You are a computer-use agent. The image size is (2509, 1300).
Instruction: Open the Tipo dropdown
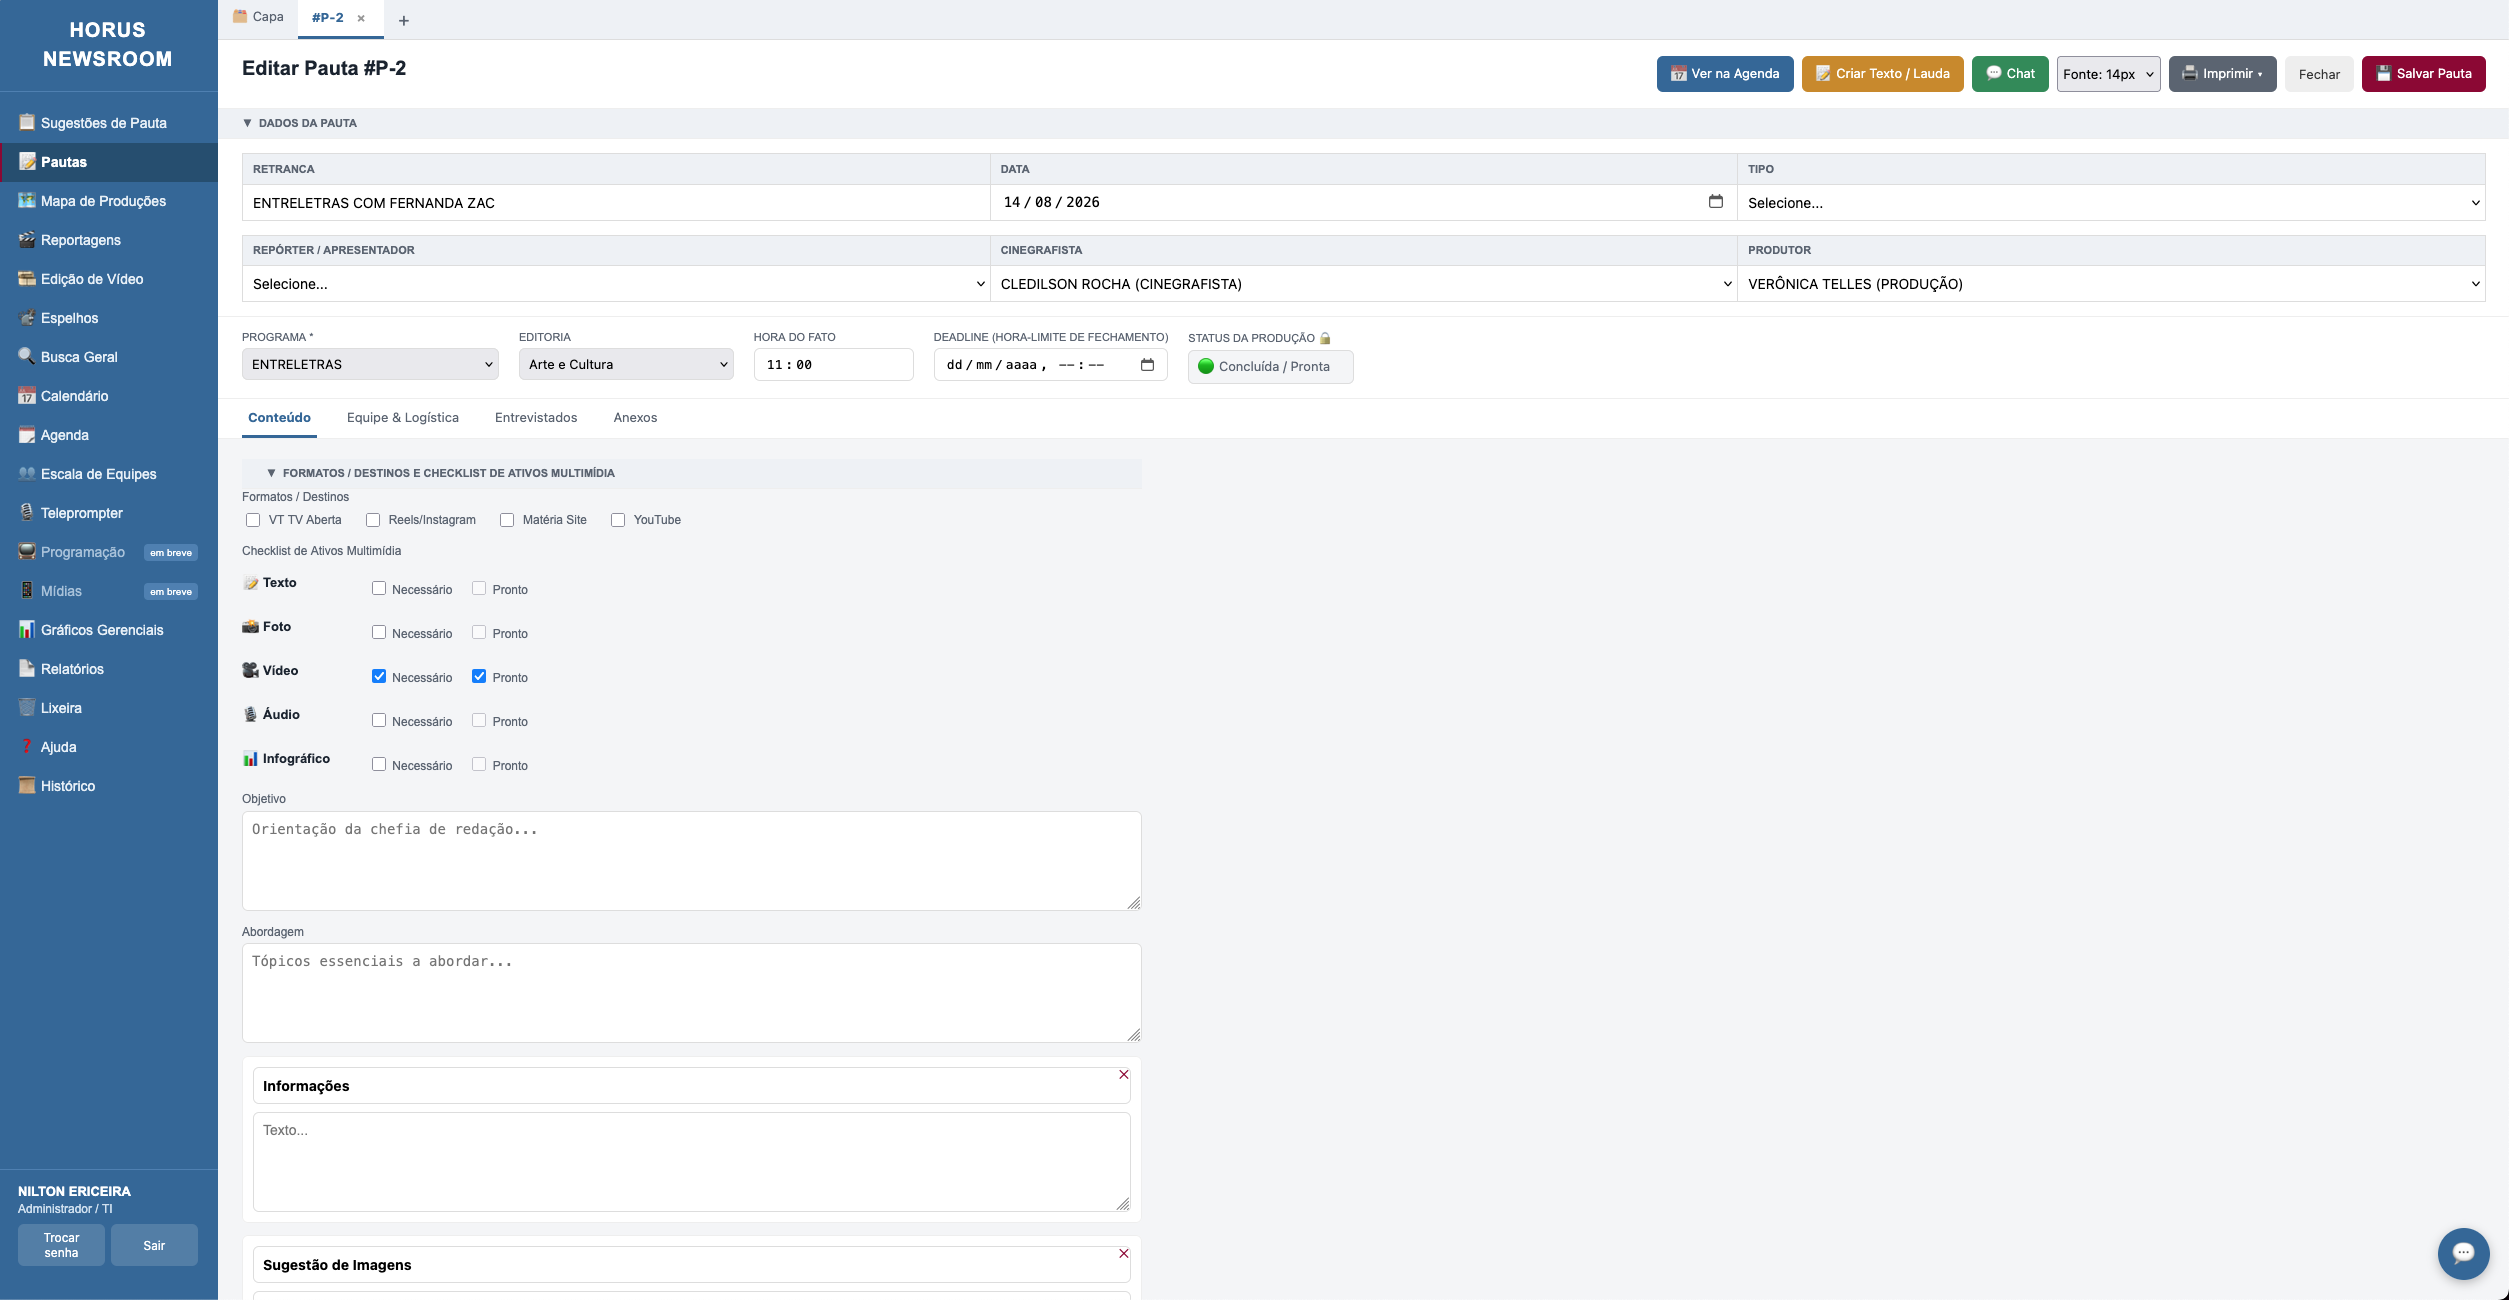(x=2111, y=203)
